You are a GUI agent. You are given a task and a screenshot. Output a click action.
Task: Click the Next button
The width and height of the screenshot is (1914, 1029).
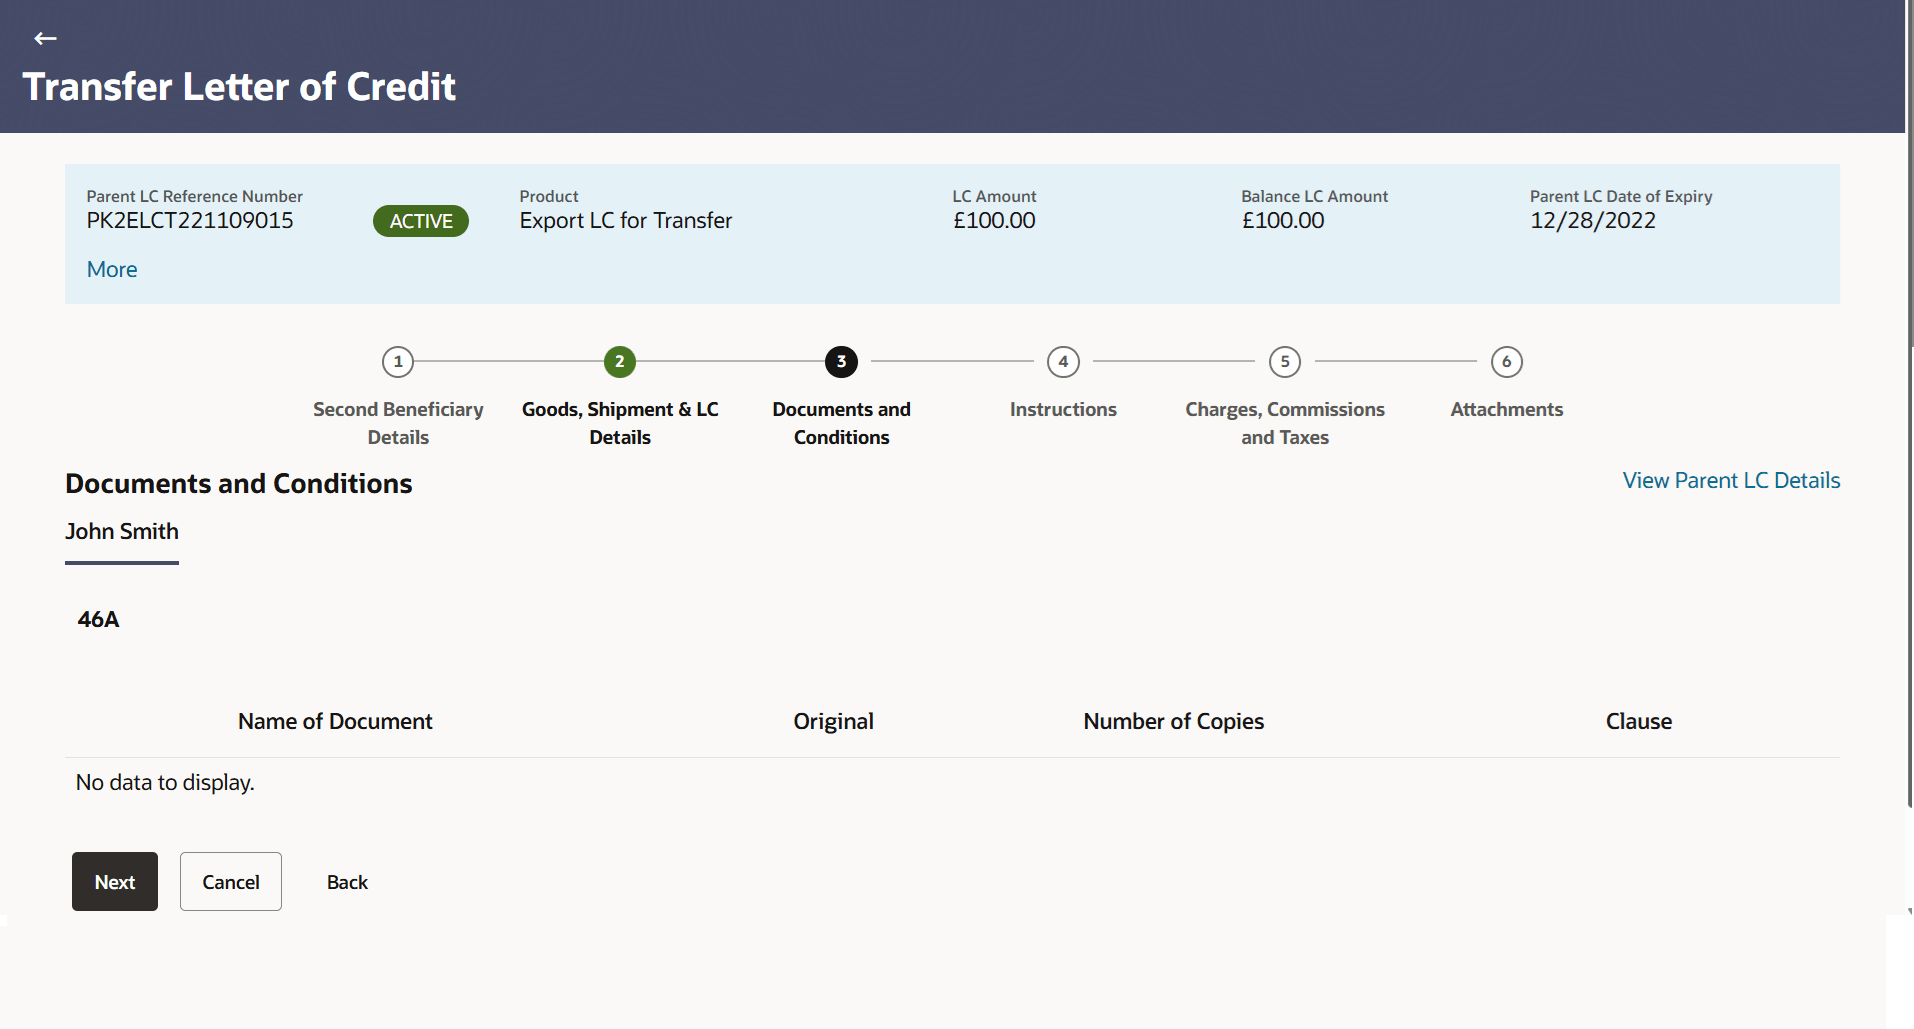click(x=114, y=881)
